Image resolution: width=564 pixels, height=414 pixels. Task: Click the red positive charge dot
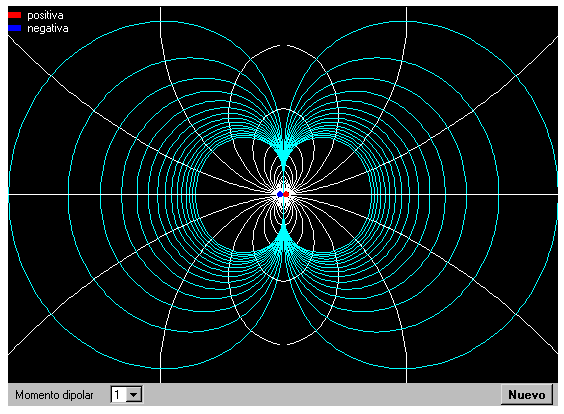tap(286, 194)
